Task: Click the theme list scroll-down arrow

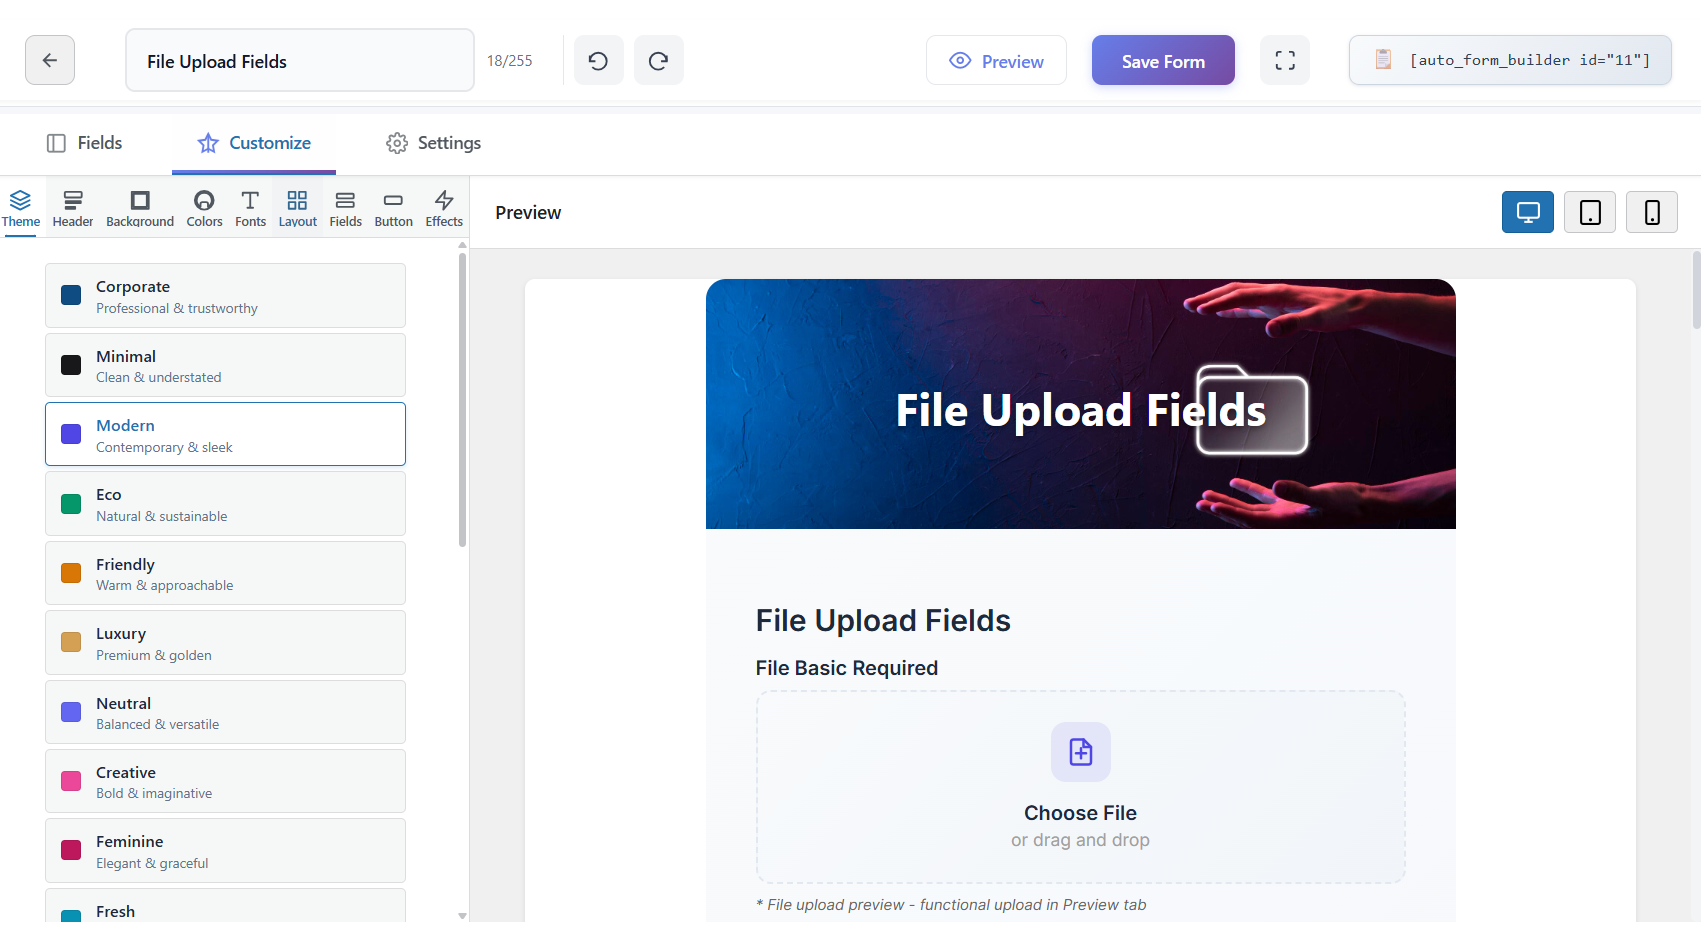Action: coord(462,915)
